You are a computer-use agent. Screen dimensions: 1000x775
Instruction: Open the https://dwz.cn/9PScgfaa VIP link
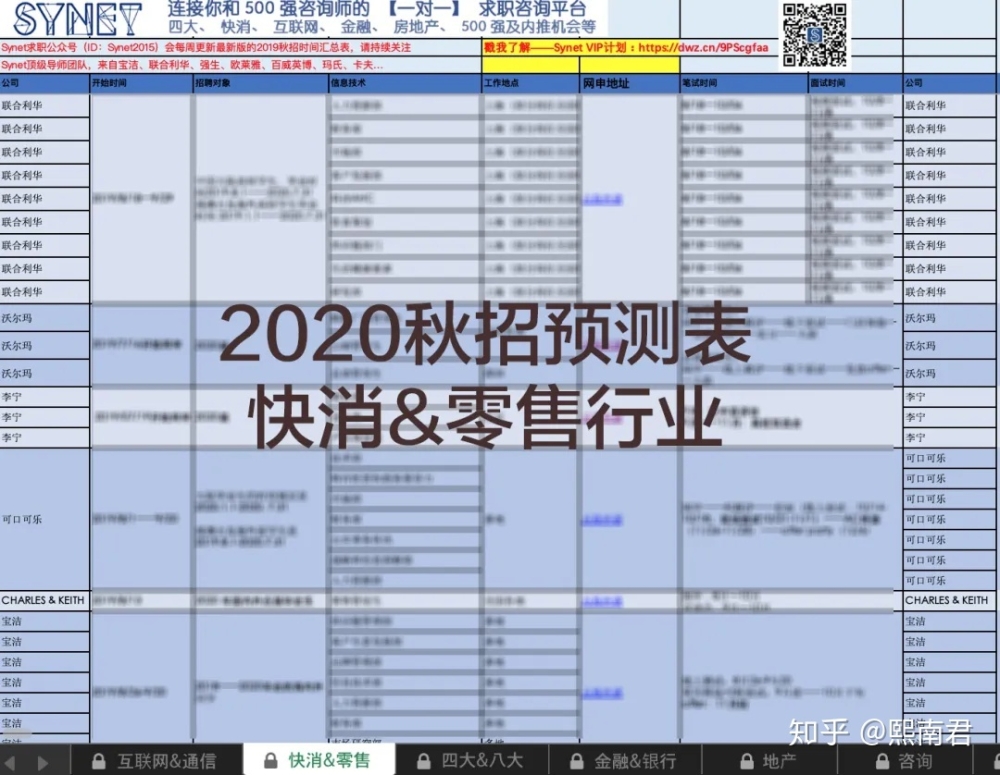point(703,48)
